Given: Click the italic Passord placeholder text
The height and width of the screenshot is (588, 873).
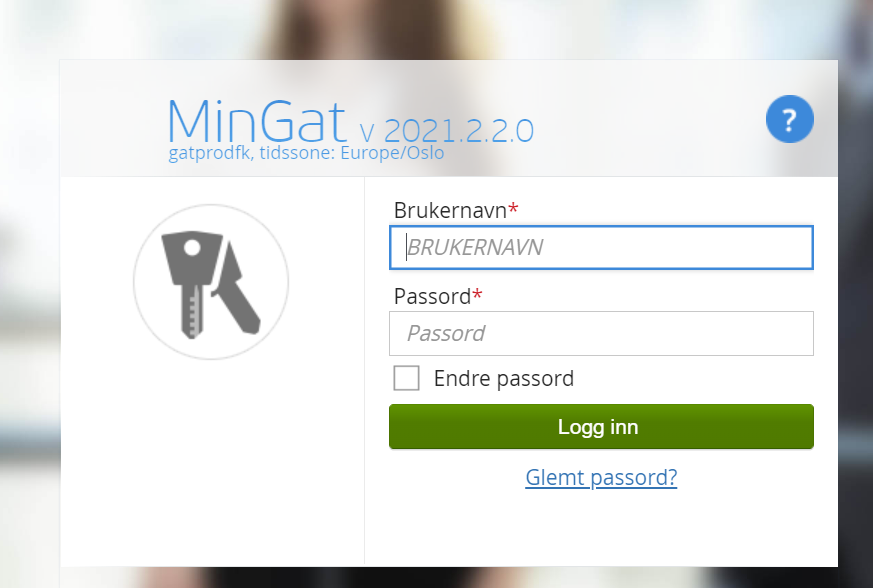Looking at the screenshot, I should [x=447, y=334].
